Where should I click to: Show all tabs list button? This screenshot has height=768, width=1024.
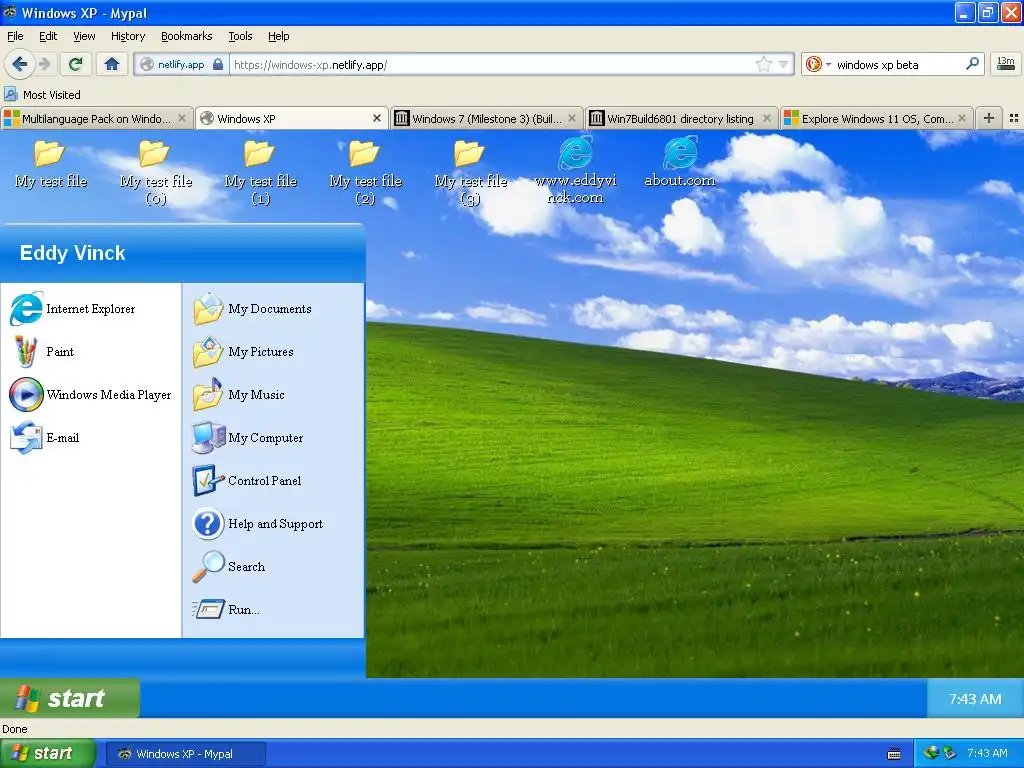(1014, 118)
